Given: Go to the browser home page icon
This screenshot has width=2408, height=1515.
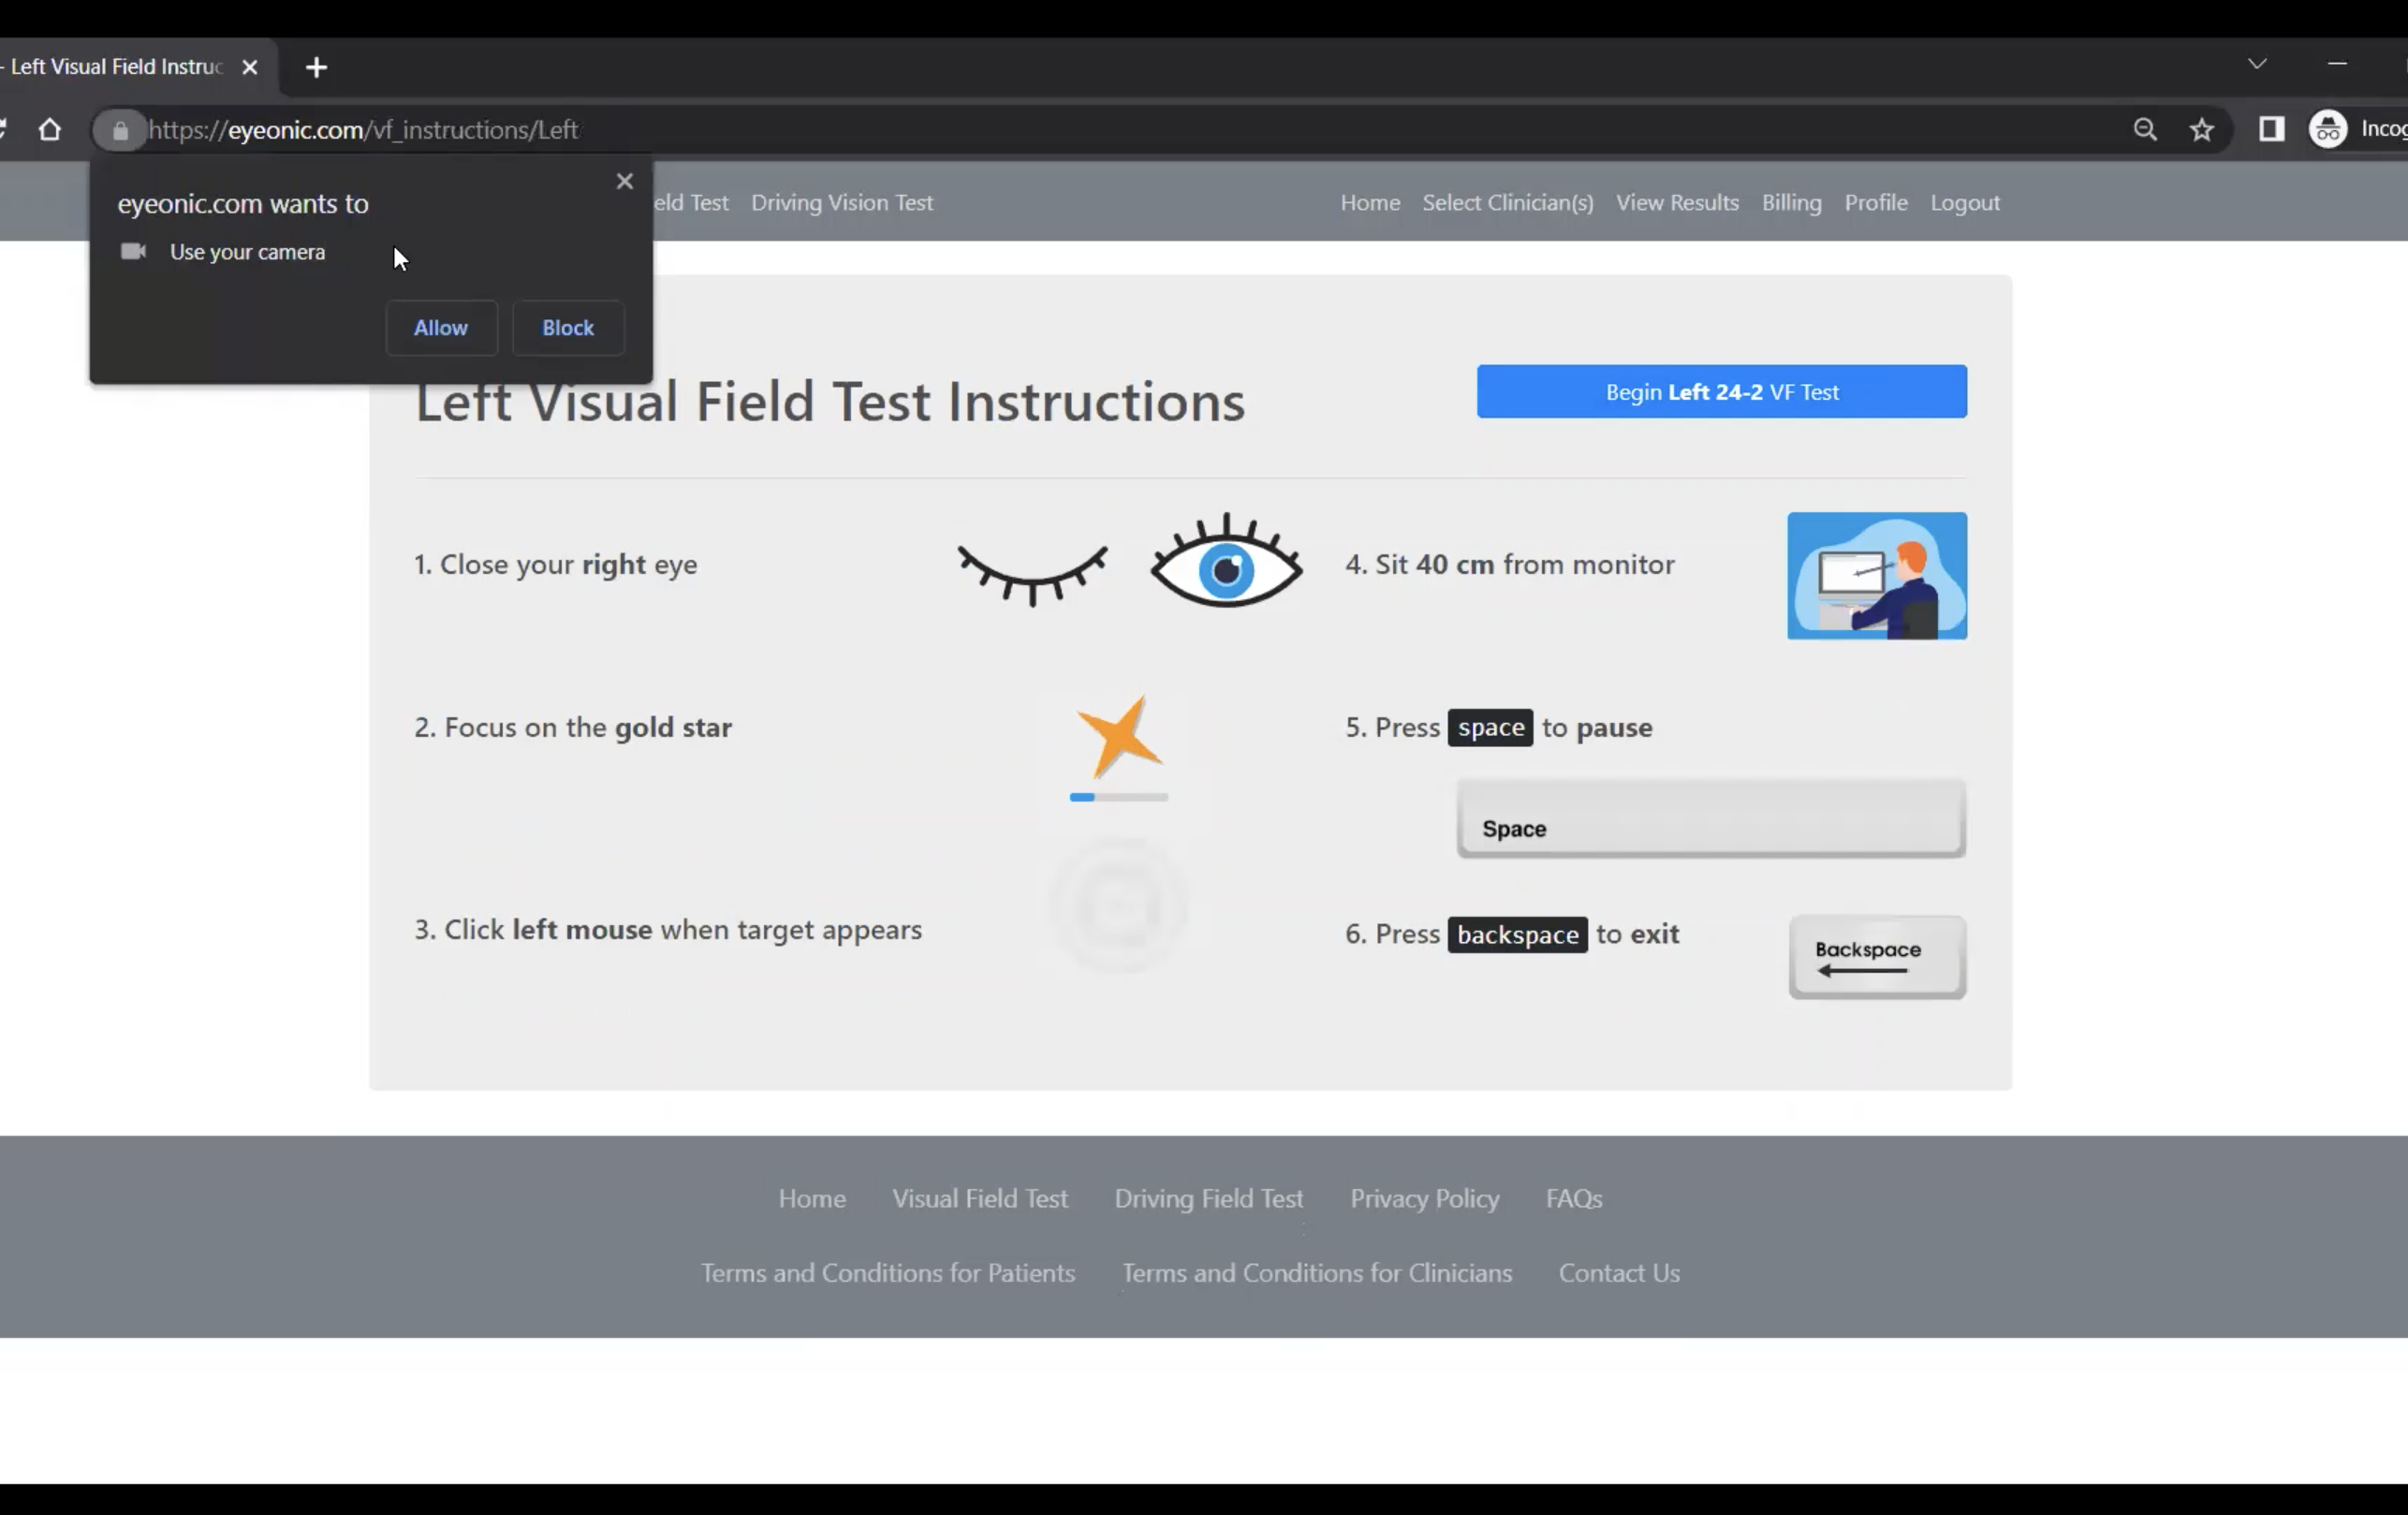Looking at the screenshot, I should (50, 130).
